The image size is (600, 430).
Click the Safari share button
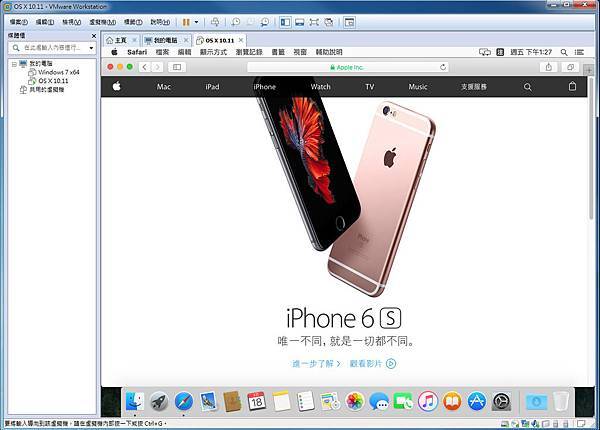pos(549,67)
